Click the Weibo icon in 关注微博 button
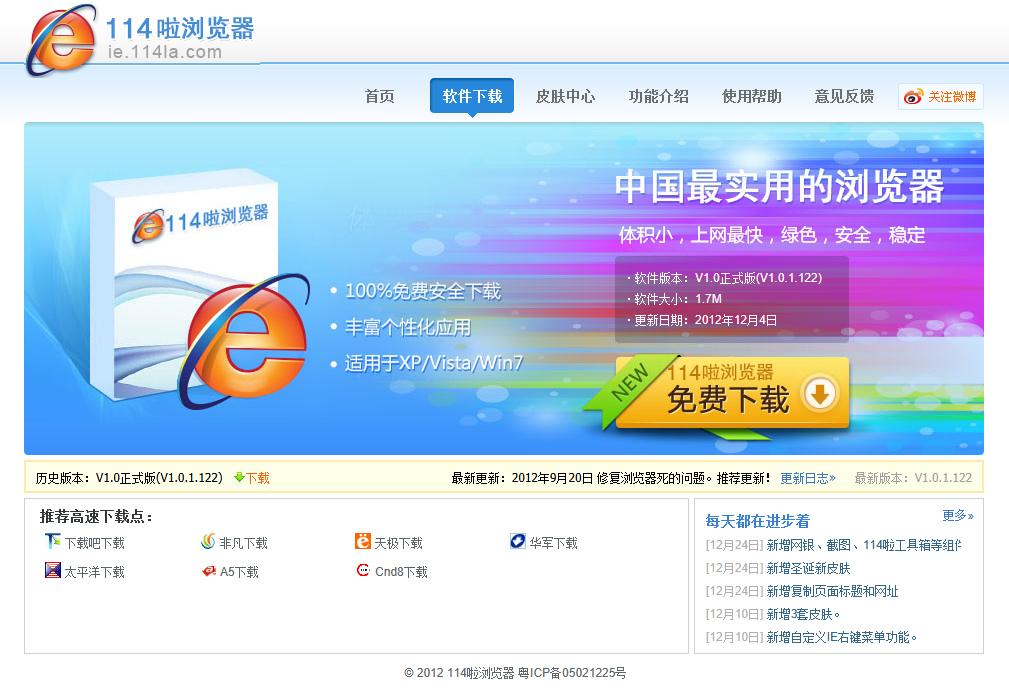Image resolution: width=1009 pixels, height=691 pixels. click(913, 97)
